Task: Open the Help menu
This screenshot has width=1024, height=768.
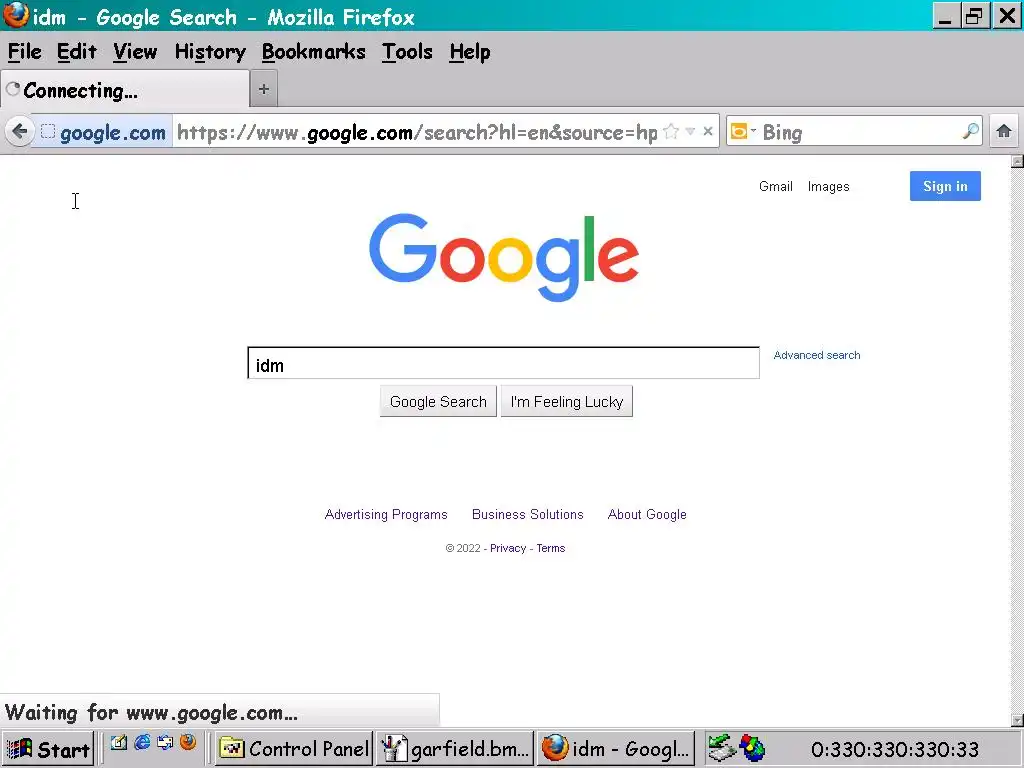Action: 470,52
